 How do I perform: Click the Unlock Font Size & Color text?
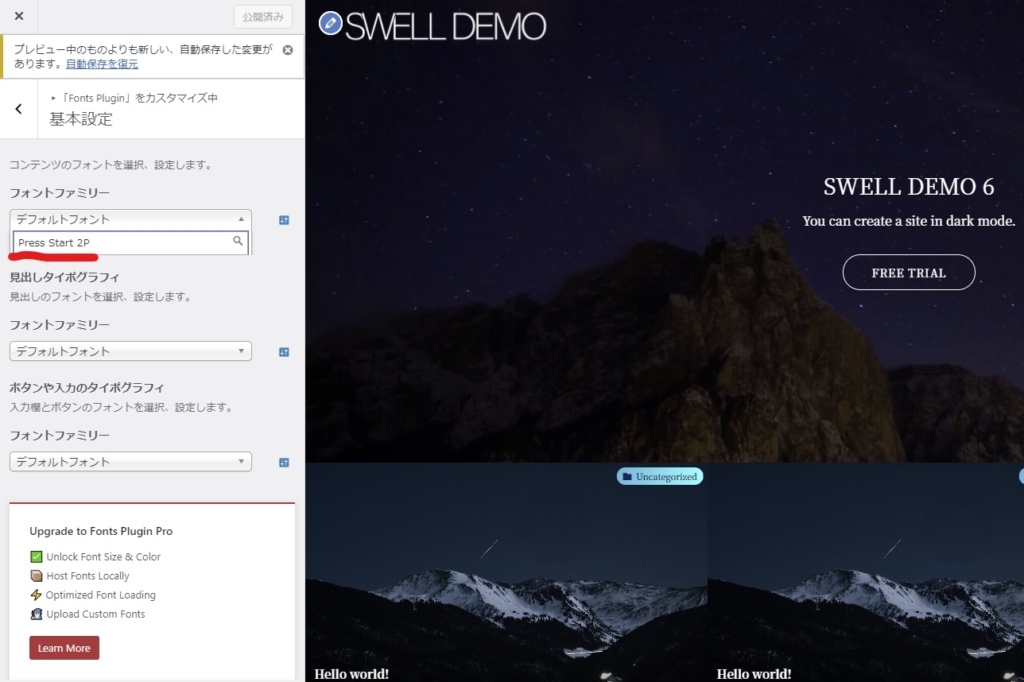(103, 557)
